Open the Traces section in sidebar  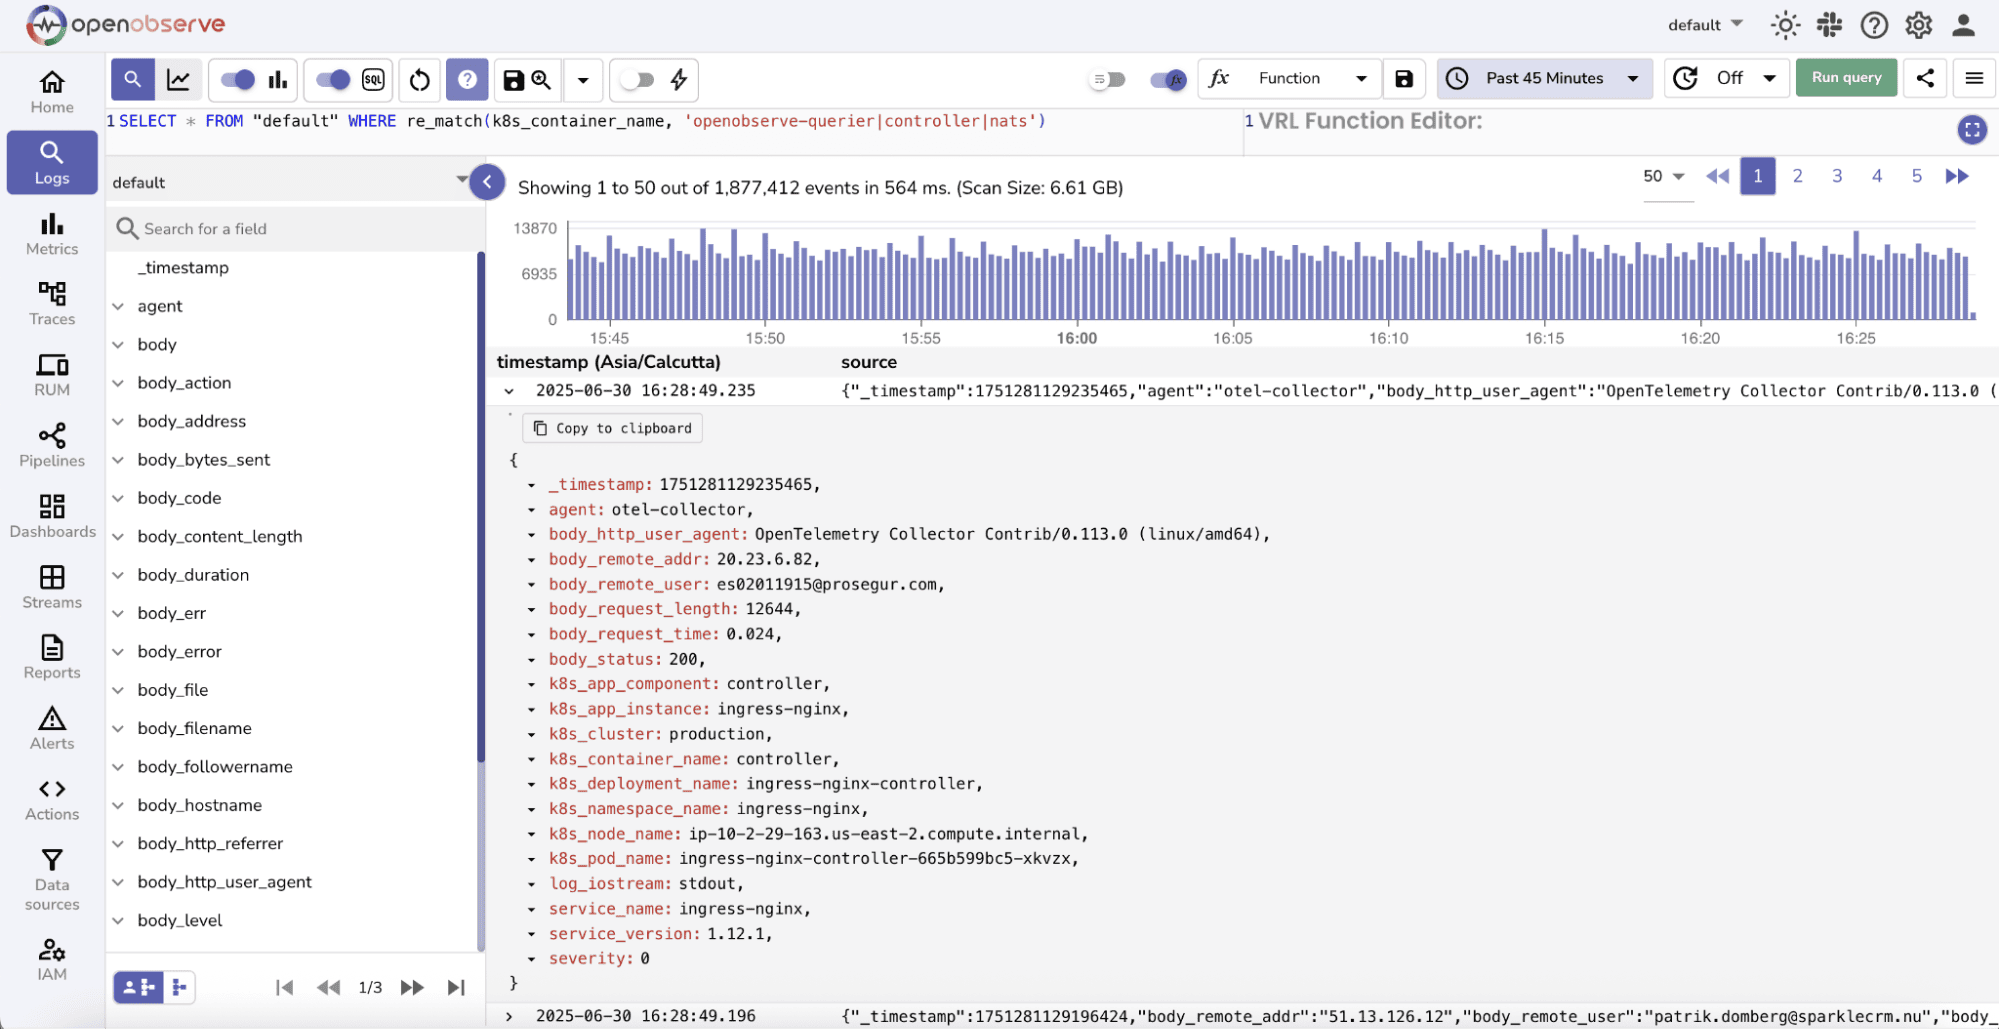pos(51,303)
